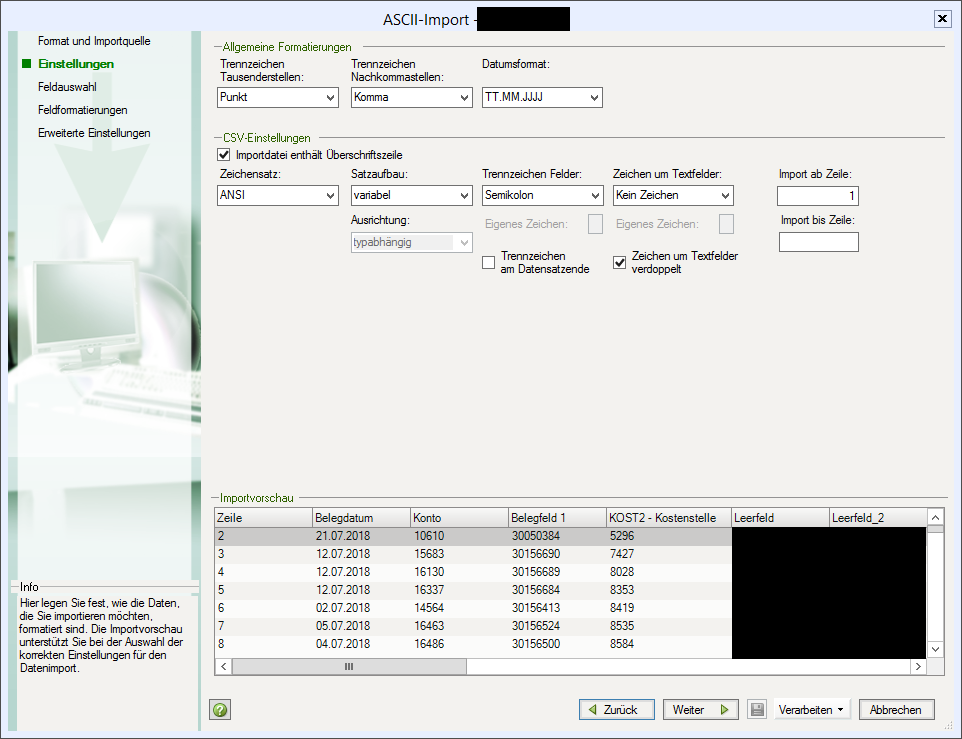Go to 'Feldauswahl' step
The width and height of the screenshot is (962, 739).
point(67,87)
